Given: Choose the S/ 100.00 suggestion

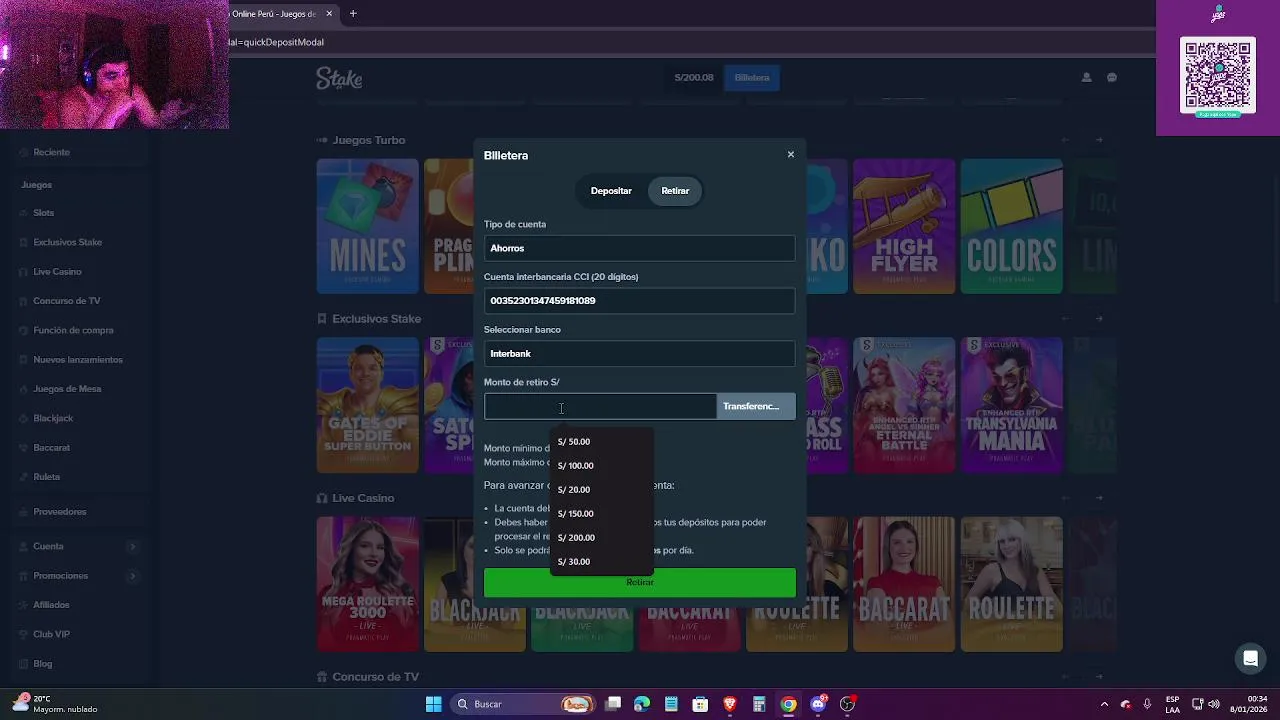Looking at the screenshot, I should point(601,466).
